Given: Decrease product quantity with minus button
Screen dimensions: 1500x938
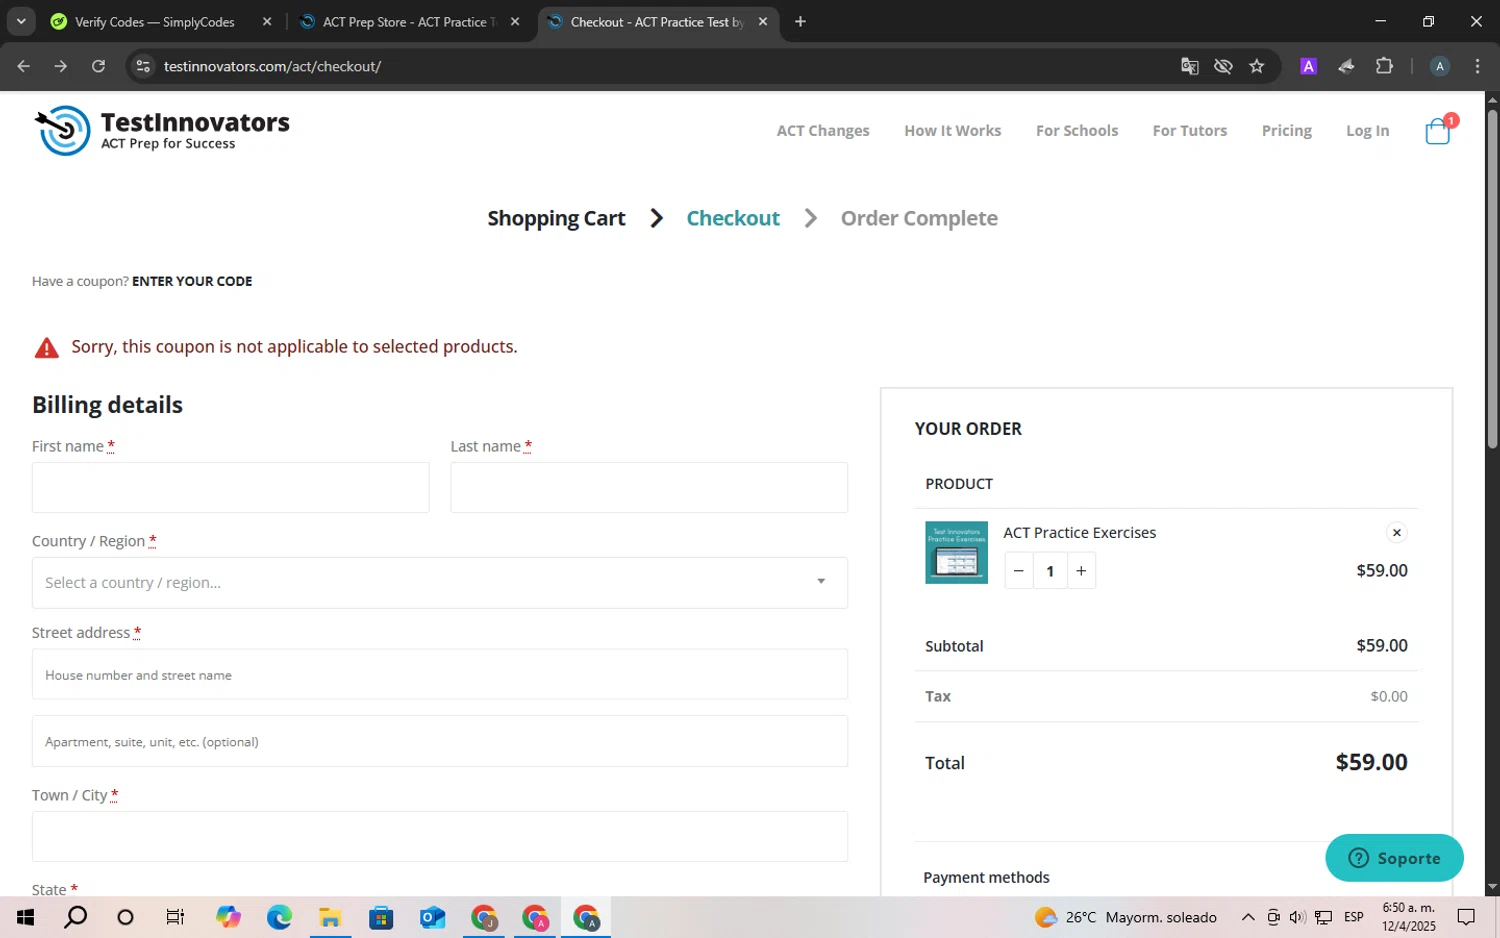Looking at the screenshot, I should (x=1019, y=571).
